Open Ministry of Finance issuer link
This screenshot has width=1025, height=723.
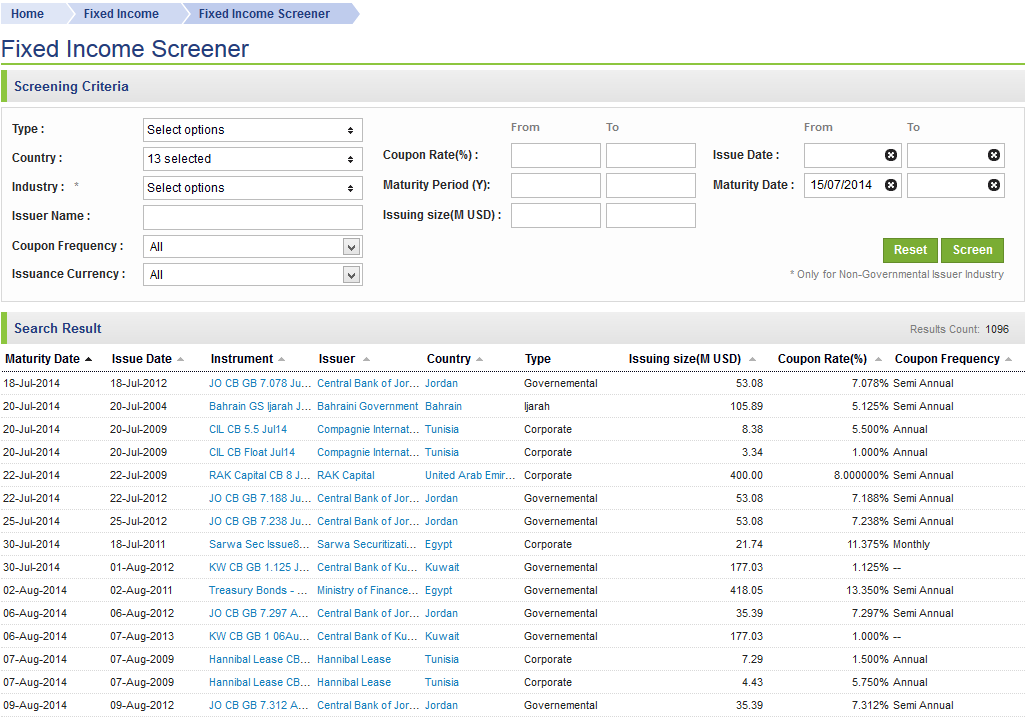(x=367, y=590)
